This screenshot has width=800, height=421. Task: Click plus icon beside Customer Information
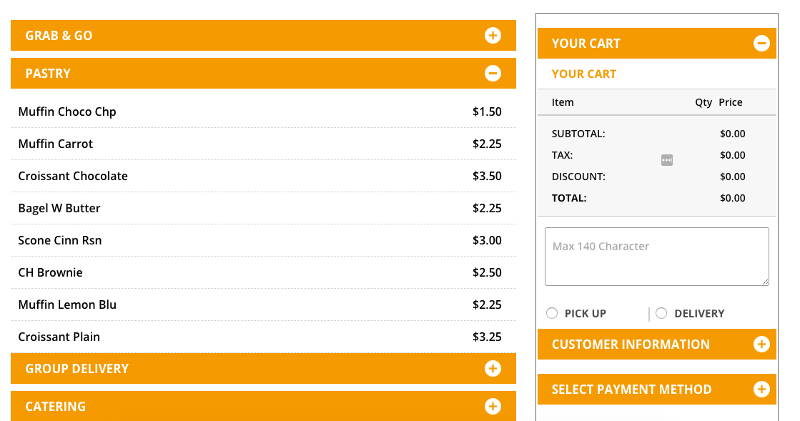tap(761, 344)
